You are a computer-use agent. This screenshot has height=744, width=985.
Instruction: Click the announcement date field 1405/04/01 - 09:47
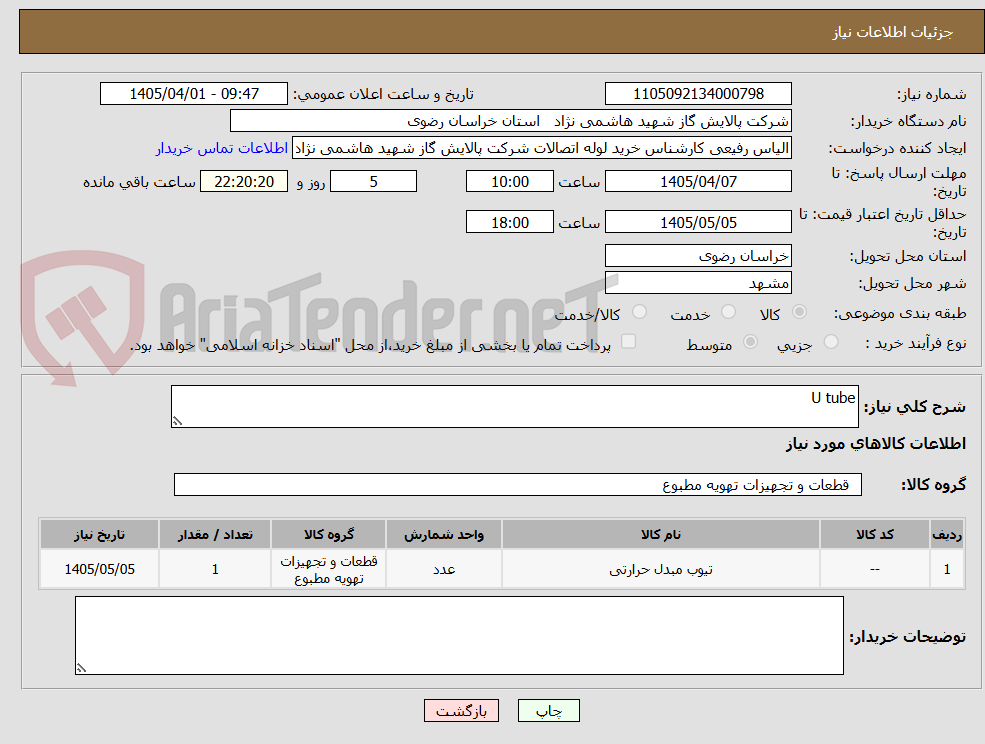(x=193, y=94)
